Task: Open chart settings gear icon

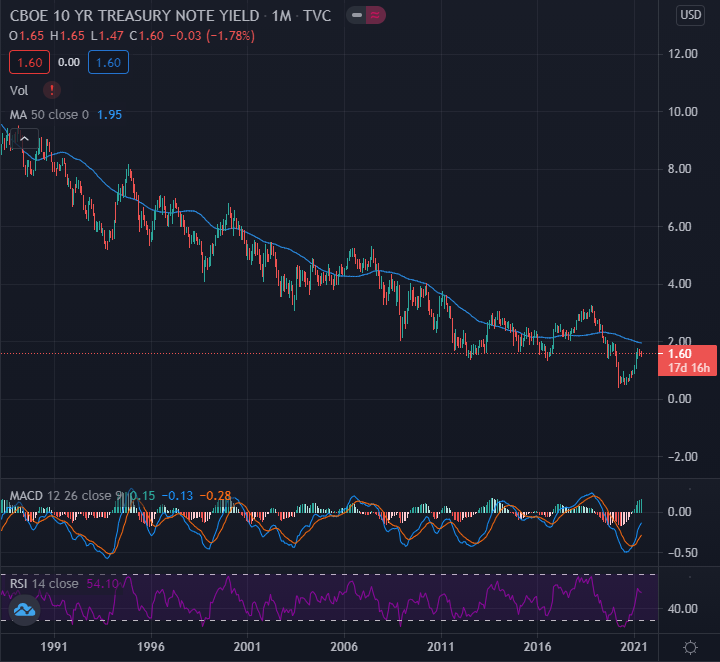Action: pyautogui.click(x=690, y=647)
